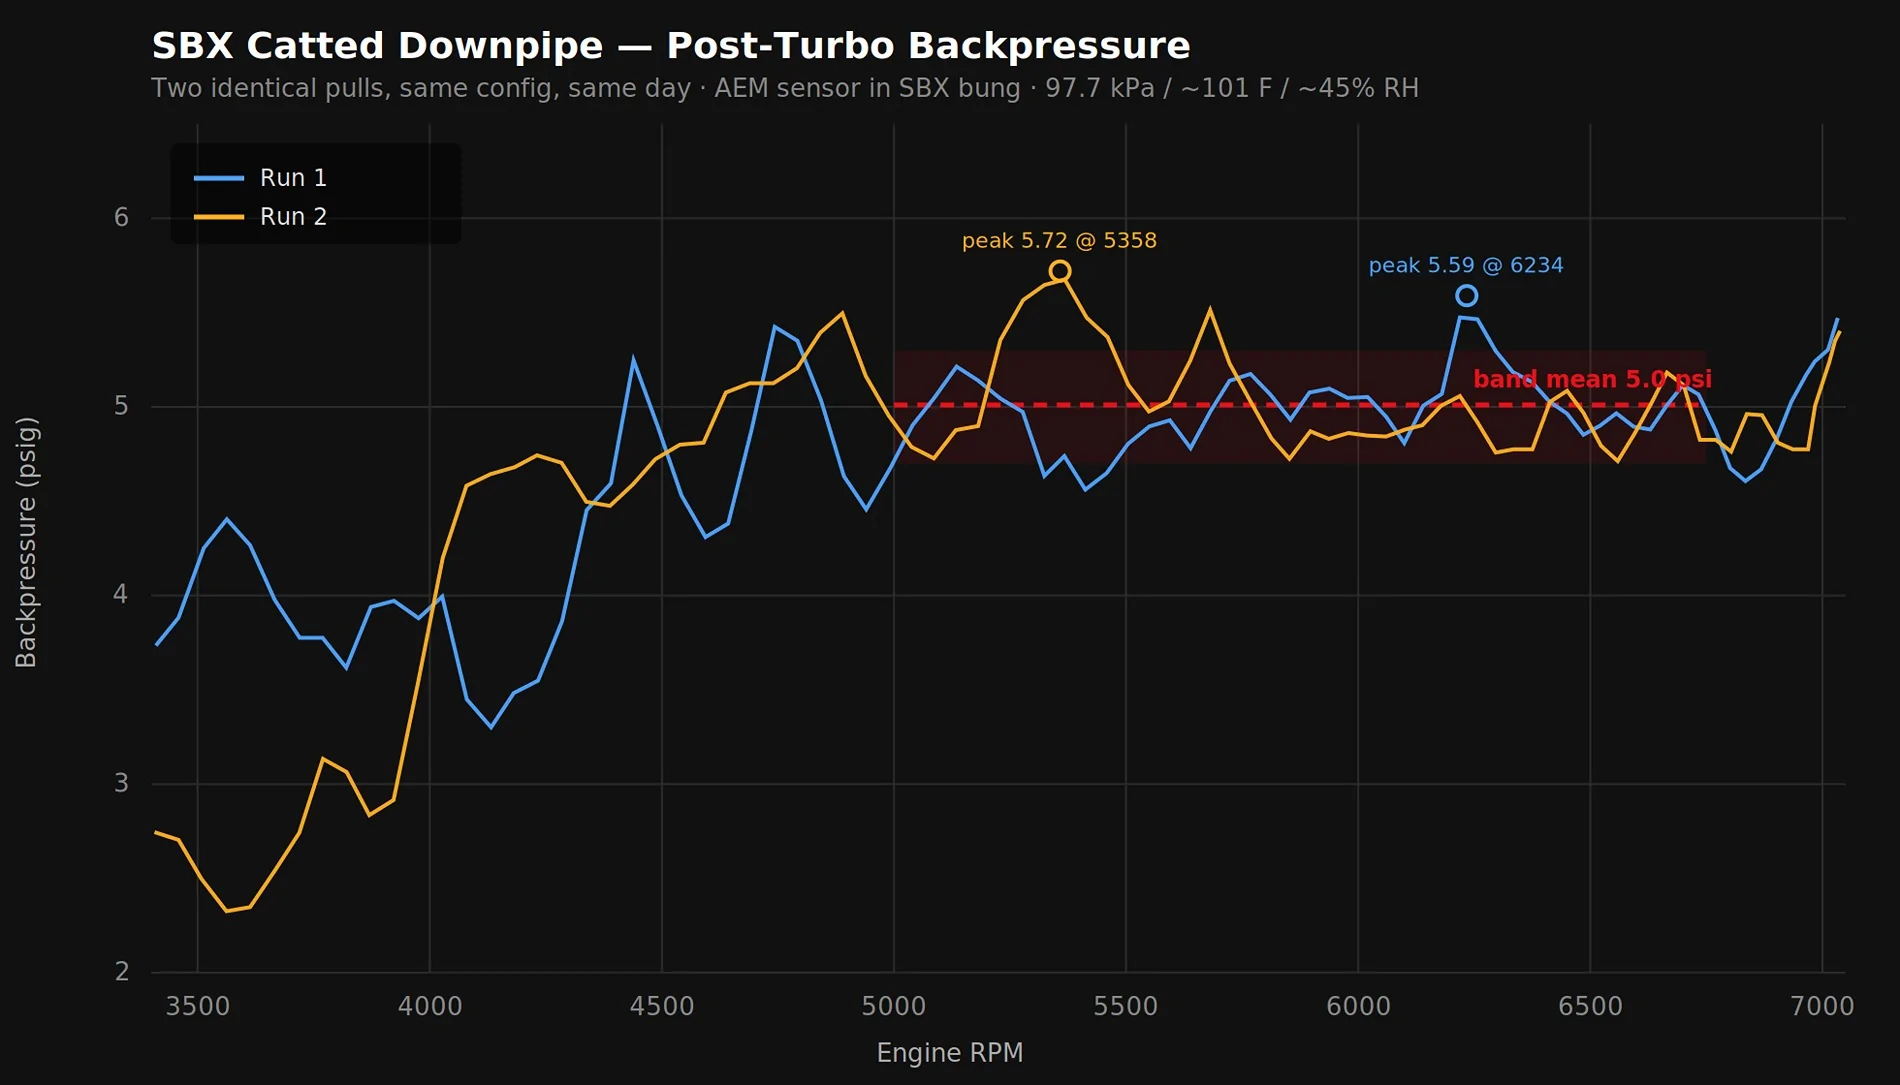Click the 7000 x-axis tick label
The width and height of the screenshot is (1900, 1085).
tap(1822, 1006)
